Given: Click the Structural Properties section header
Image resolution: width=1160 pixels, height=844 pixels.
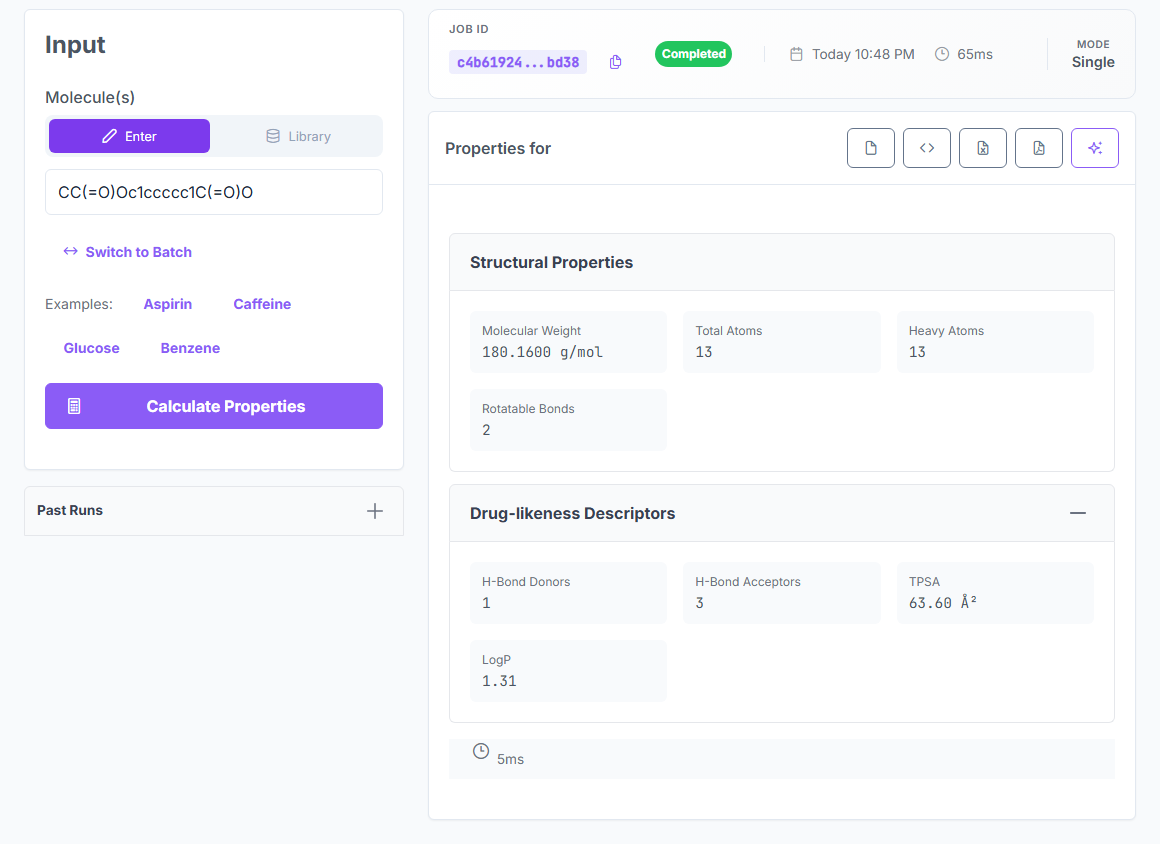Looking at the screenshot, I should pos(781,263).
